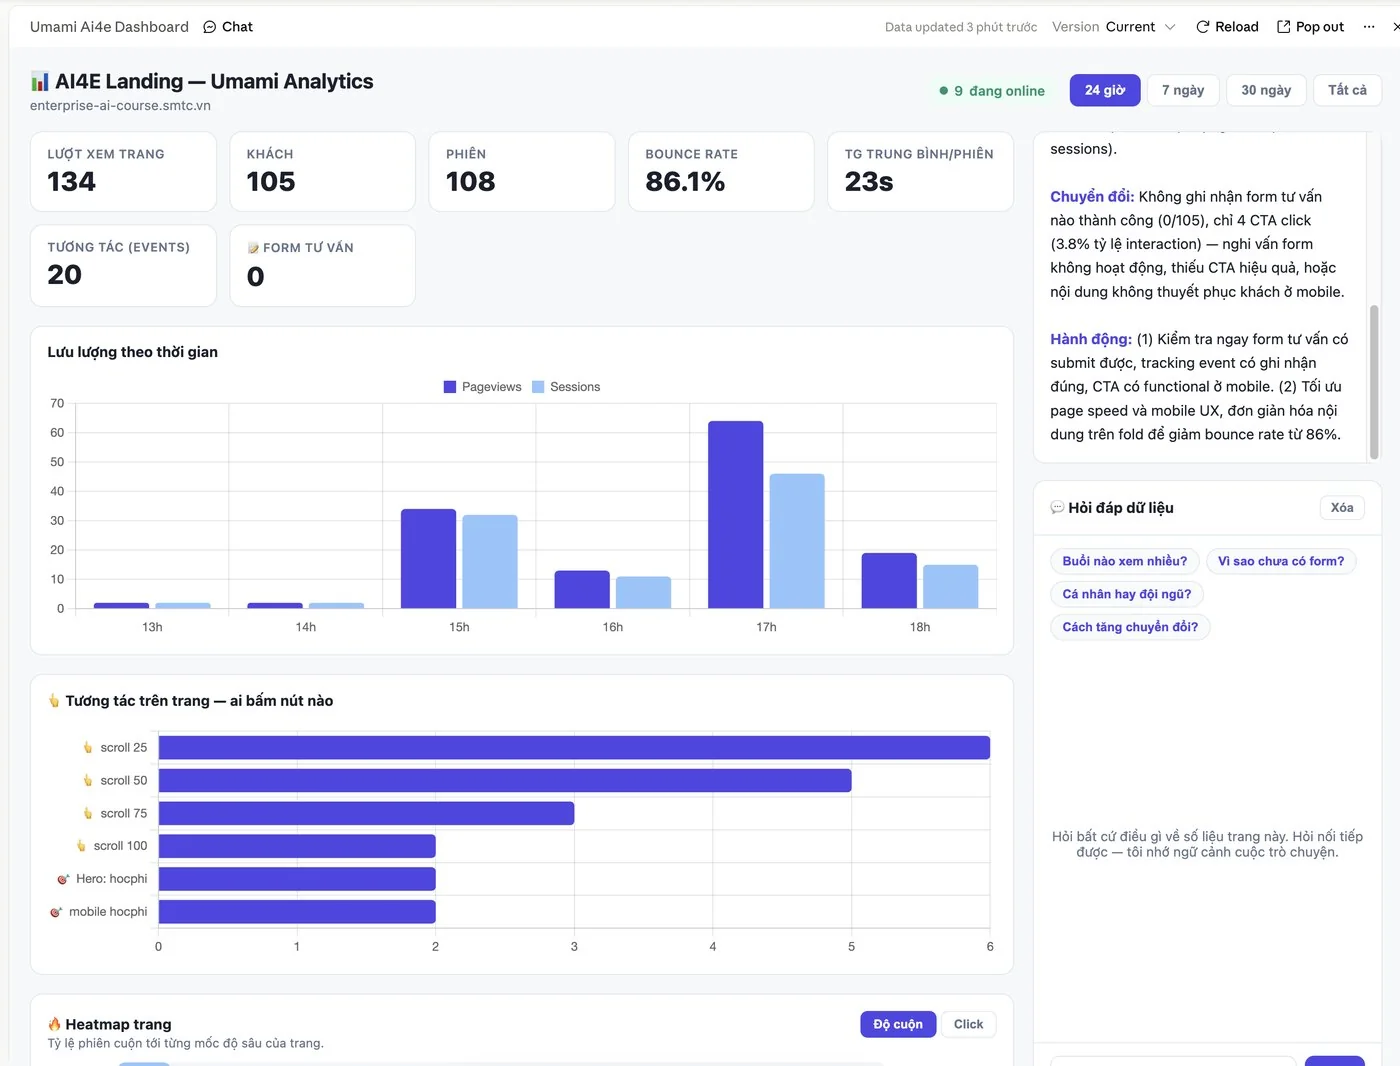The height and width of the screenshot is (1066, 1400).
Task: Click the green online status dot
Action: pyautogui.click(x=943, y=91)
